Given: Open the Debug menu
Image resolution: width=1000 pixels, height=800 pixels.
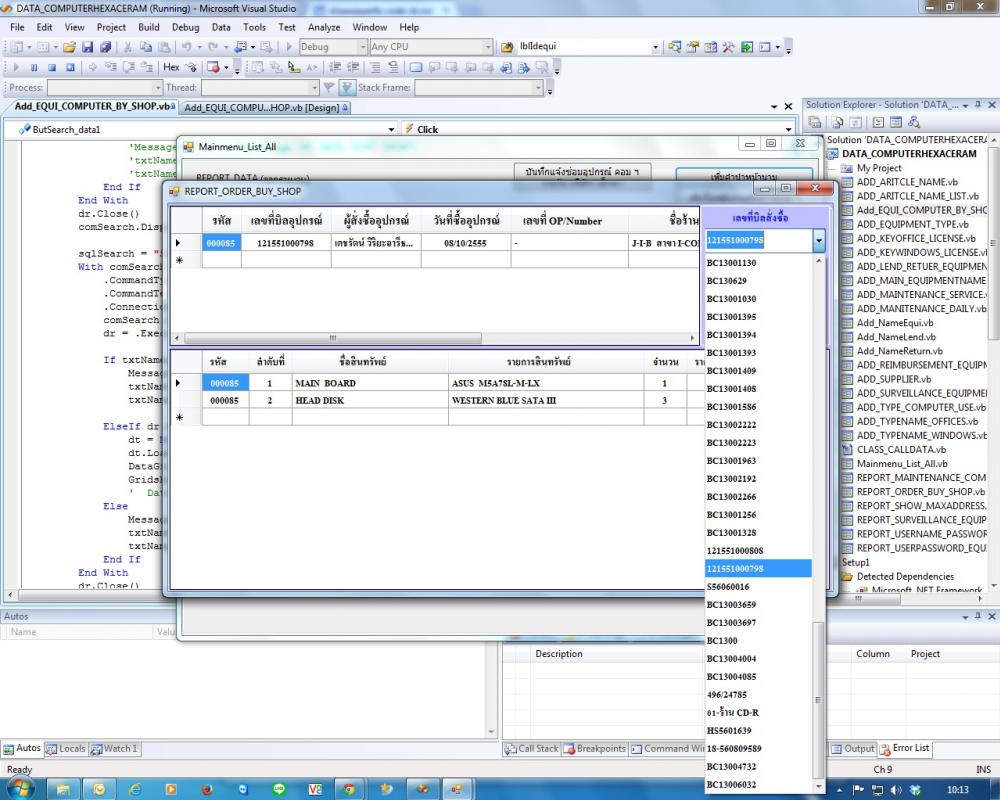Looking at the screenshot, I should point(186,27).
